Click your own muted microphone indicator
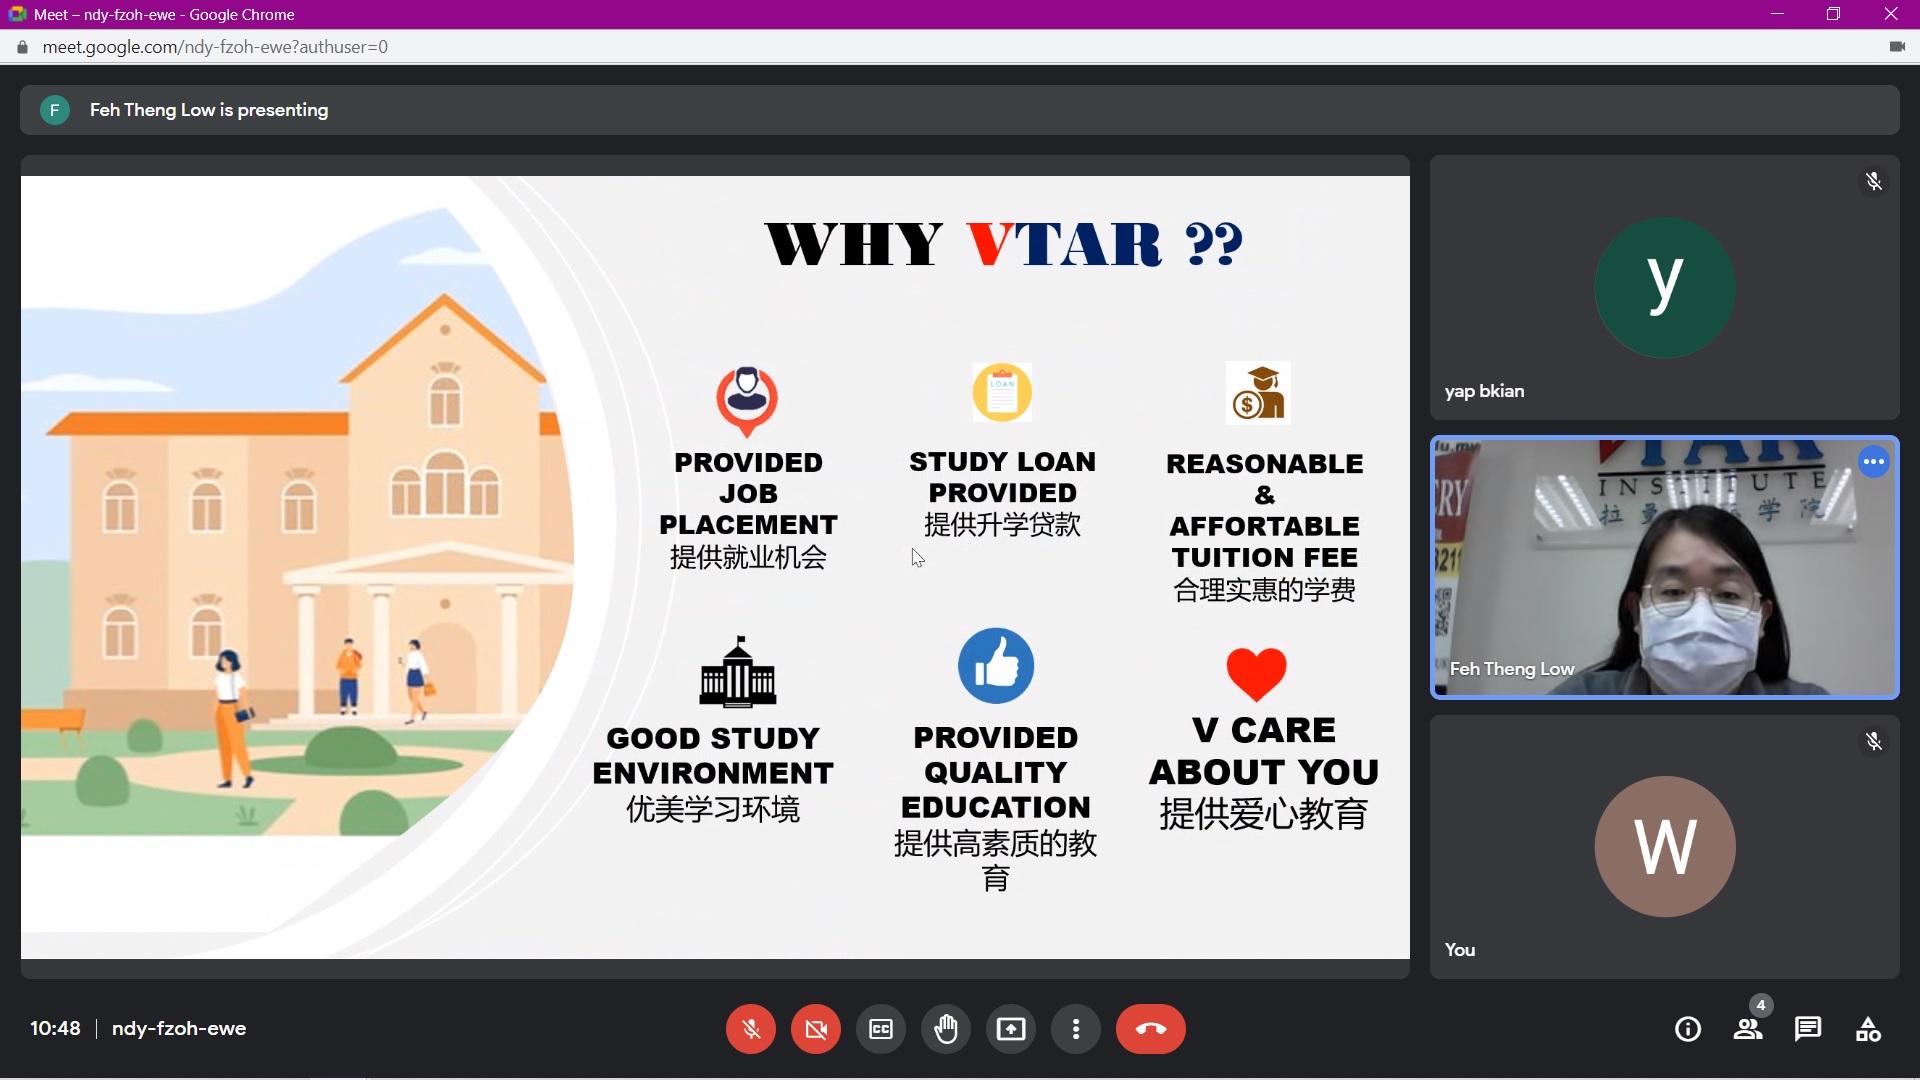This screenshot has width=1920, height=1080. (1874, 741)
